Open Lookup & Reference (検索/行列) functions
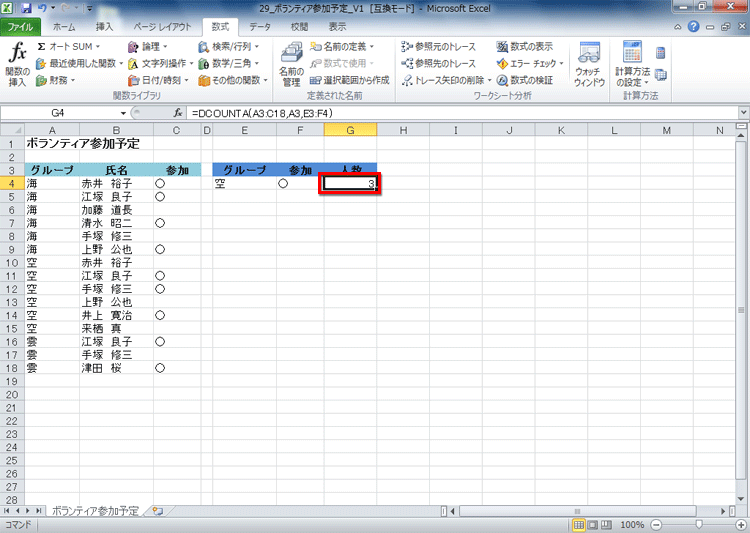This screenshot has height=533, width=750. click(229, 46)
